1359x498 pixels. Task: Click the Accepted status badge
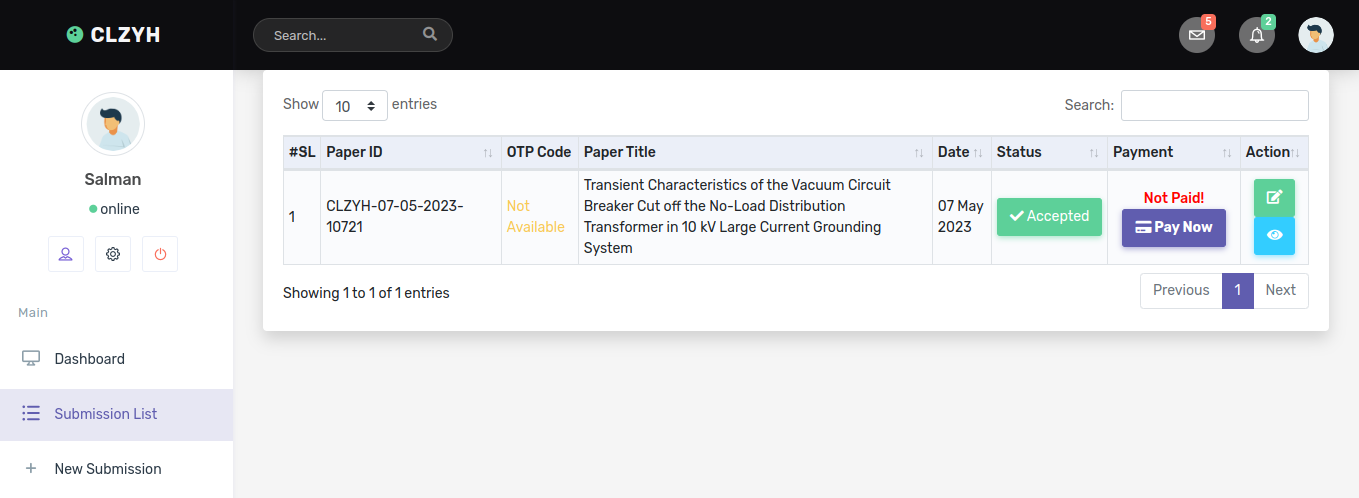pyautogui.click(x=1049, y=216)
